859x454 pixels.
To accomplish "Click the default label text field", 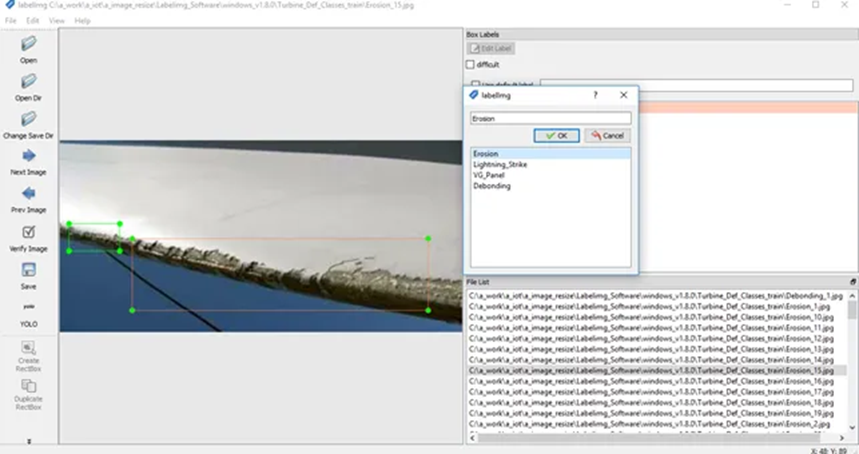I will tap(696, 85).
